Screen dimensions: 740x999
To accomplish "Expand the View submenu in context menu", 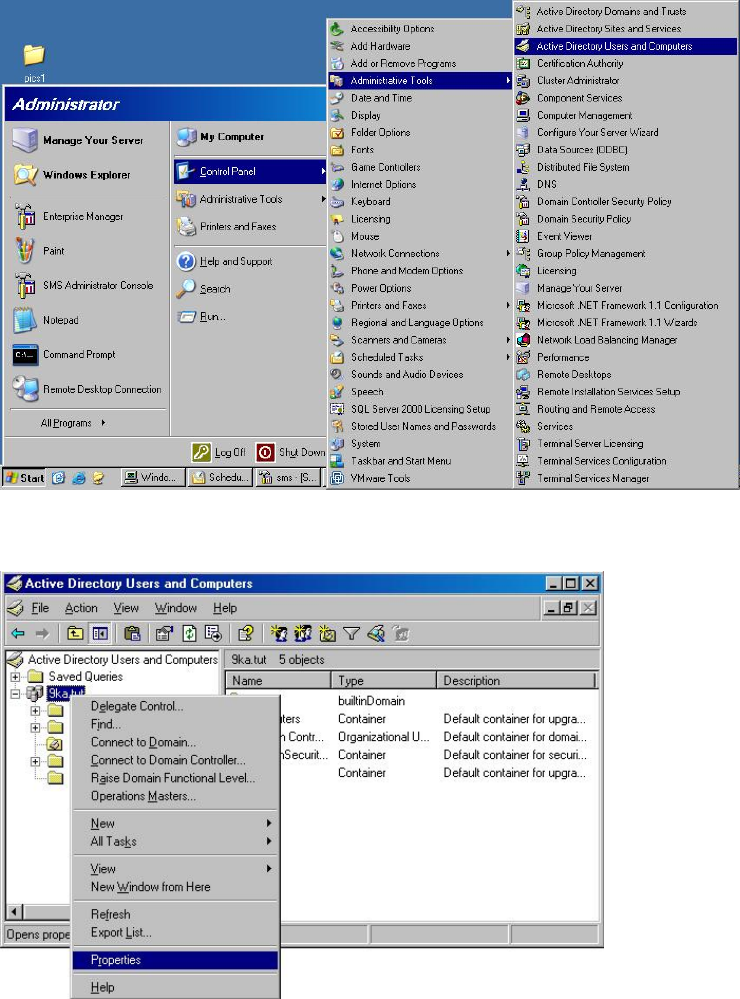I will [175, 868].
